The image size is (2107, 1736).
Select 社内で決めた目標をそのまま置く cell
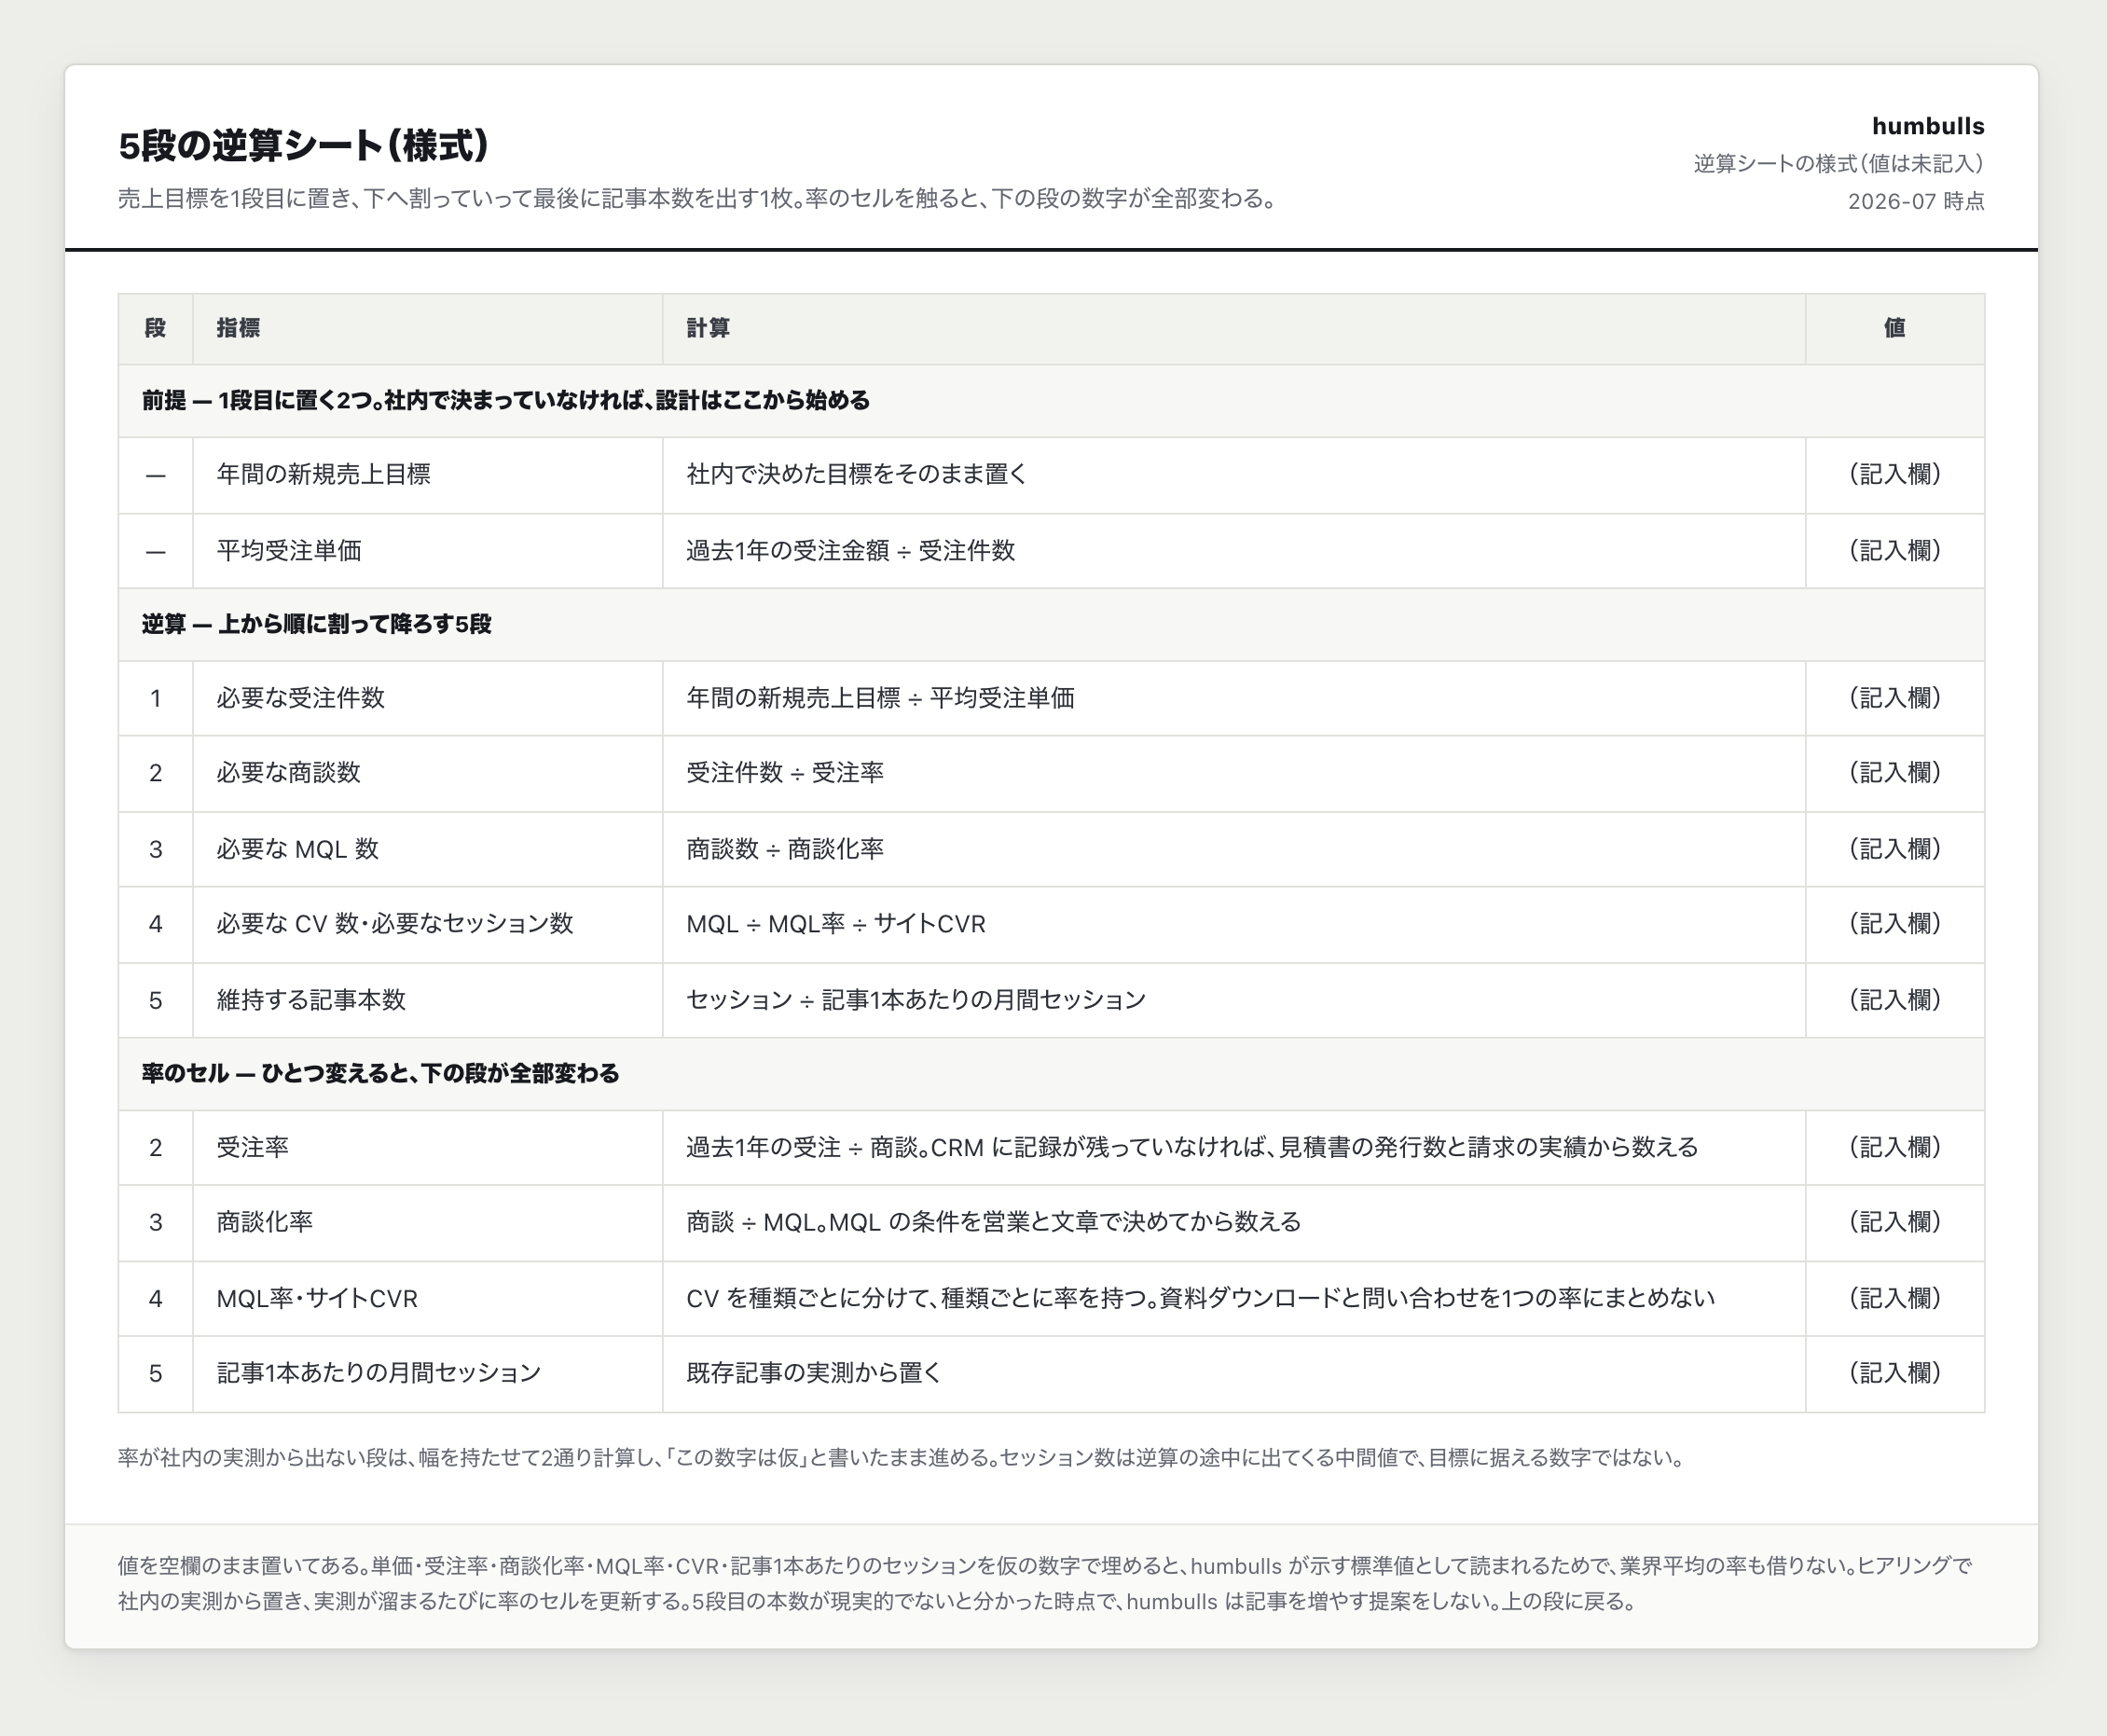tap(1233, 475)
